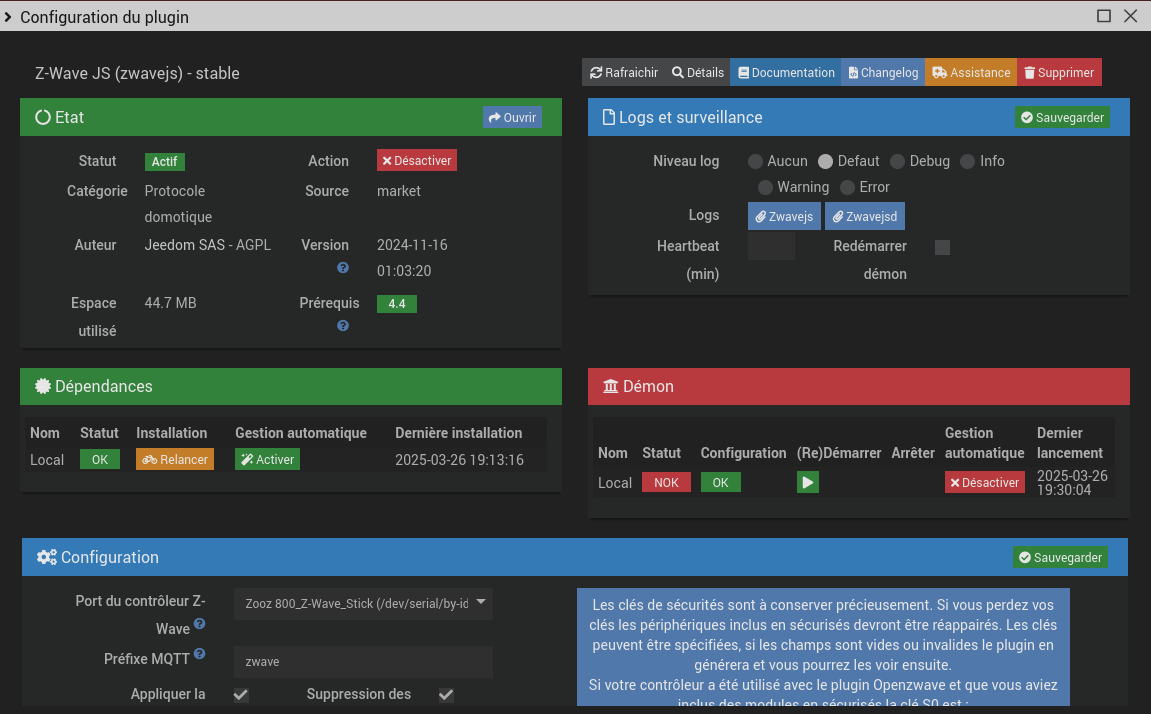Click the help icon under Prérequis
This screenshot has width=1151, height=714.
point(343,326)
